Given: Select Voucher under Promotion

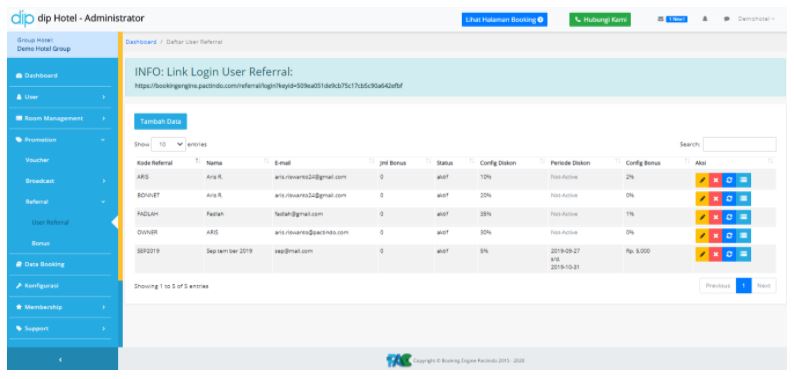Looking at the screenshot, I should tap(37, 160).
